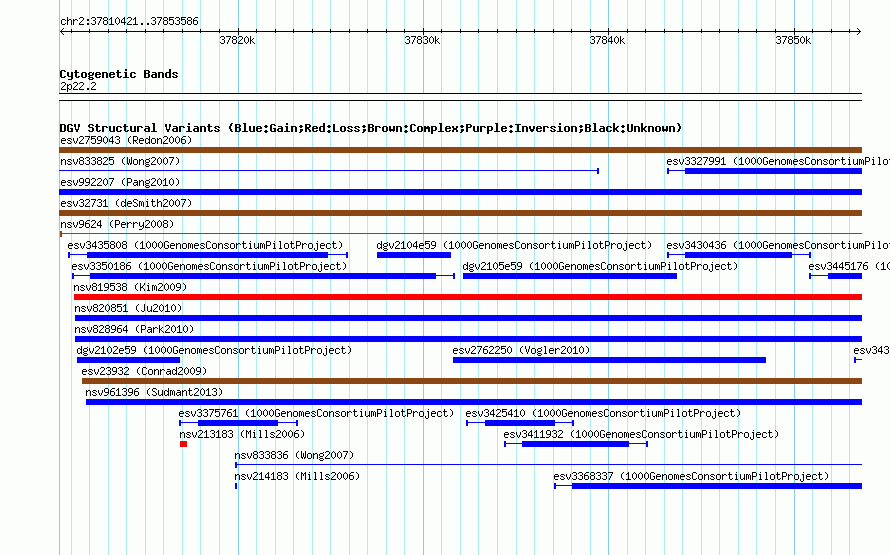Click the blue bar under dgv2105e59
This screenshot has width=890, height=555.
570,276
